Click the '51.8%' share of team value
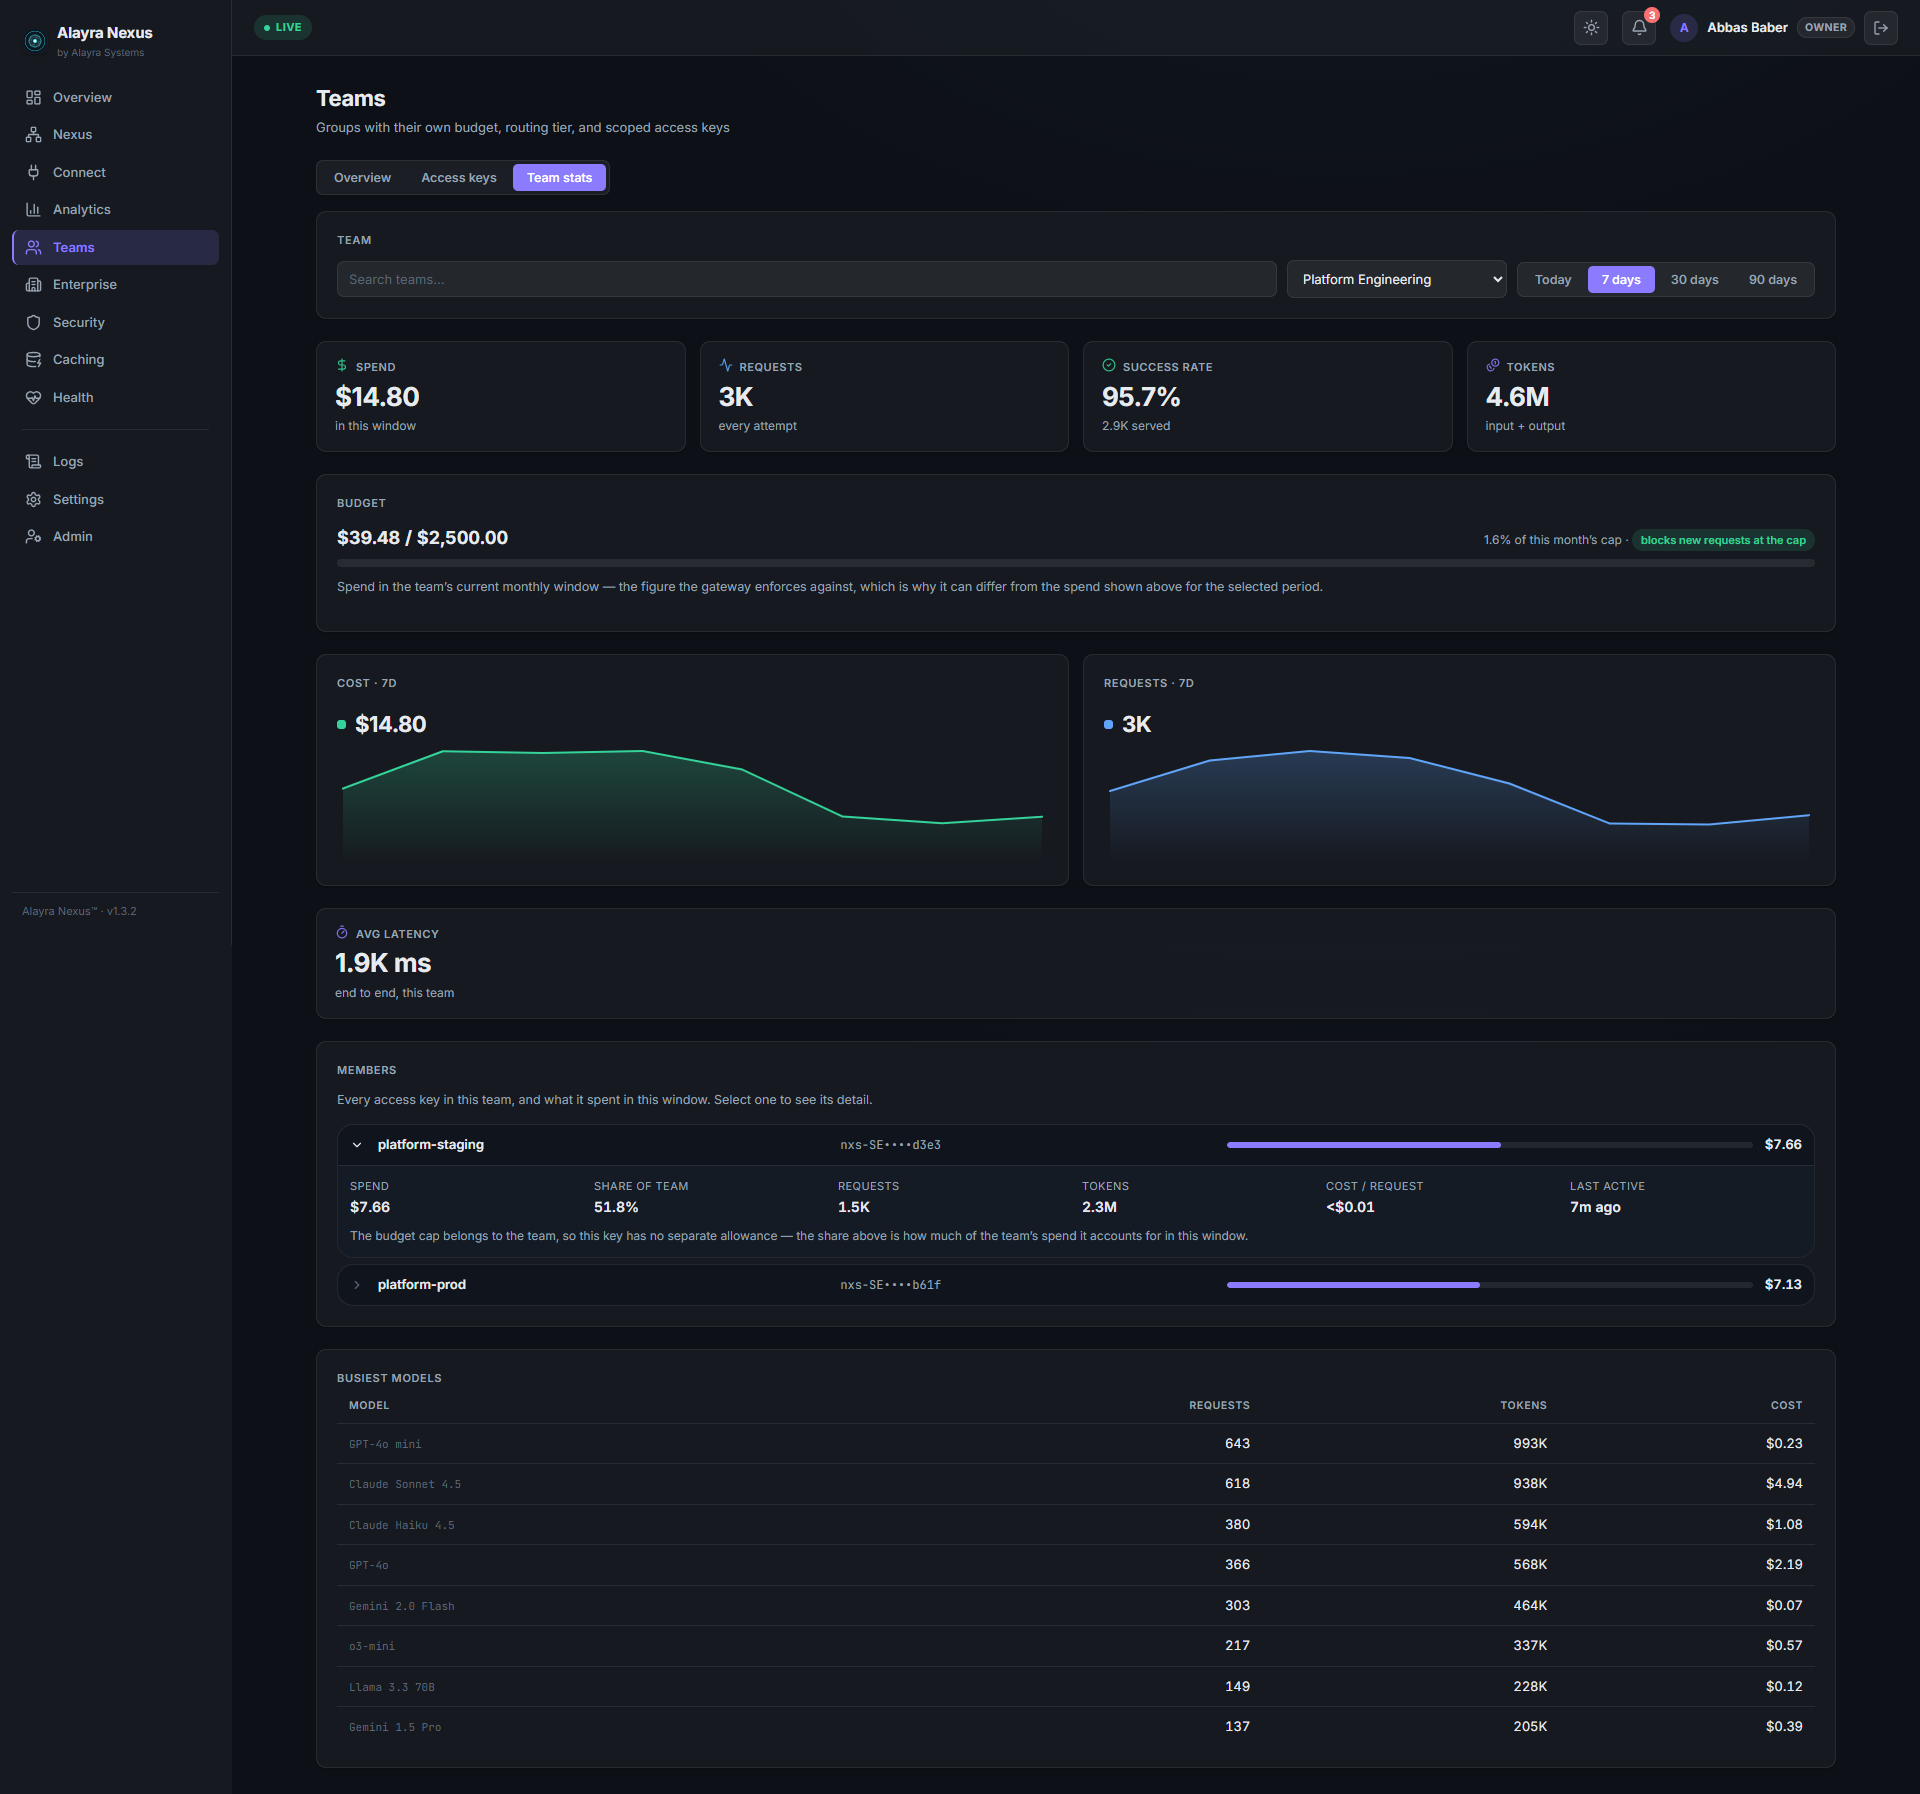This screenshot has width=1920, height=1794. point(616,1207)
